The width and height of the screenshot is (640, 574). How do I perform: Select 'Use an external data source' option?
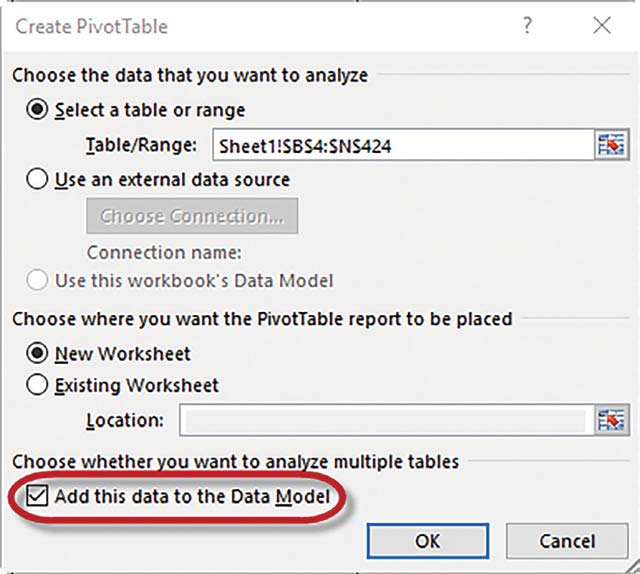click(x=39, y=180)
